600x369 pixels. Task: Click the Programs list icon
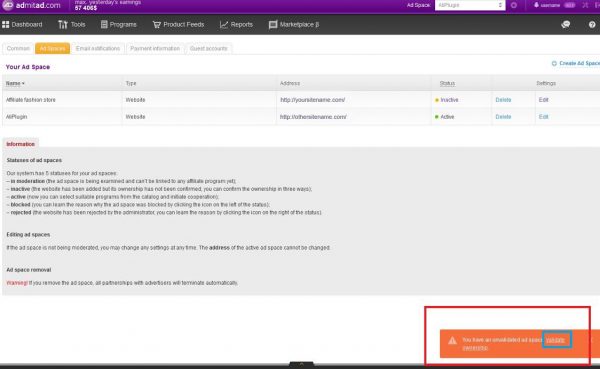(x=104, y=24)
